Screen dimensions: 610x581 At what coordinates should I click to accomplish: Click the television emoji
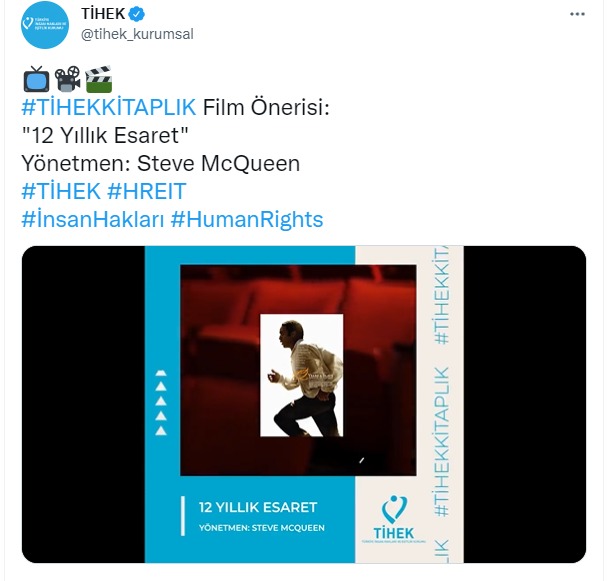click(36, 79)
